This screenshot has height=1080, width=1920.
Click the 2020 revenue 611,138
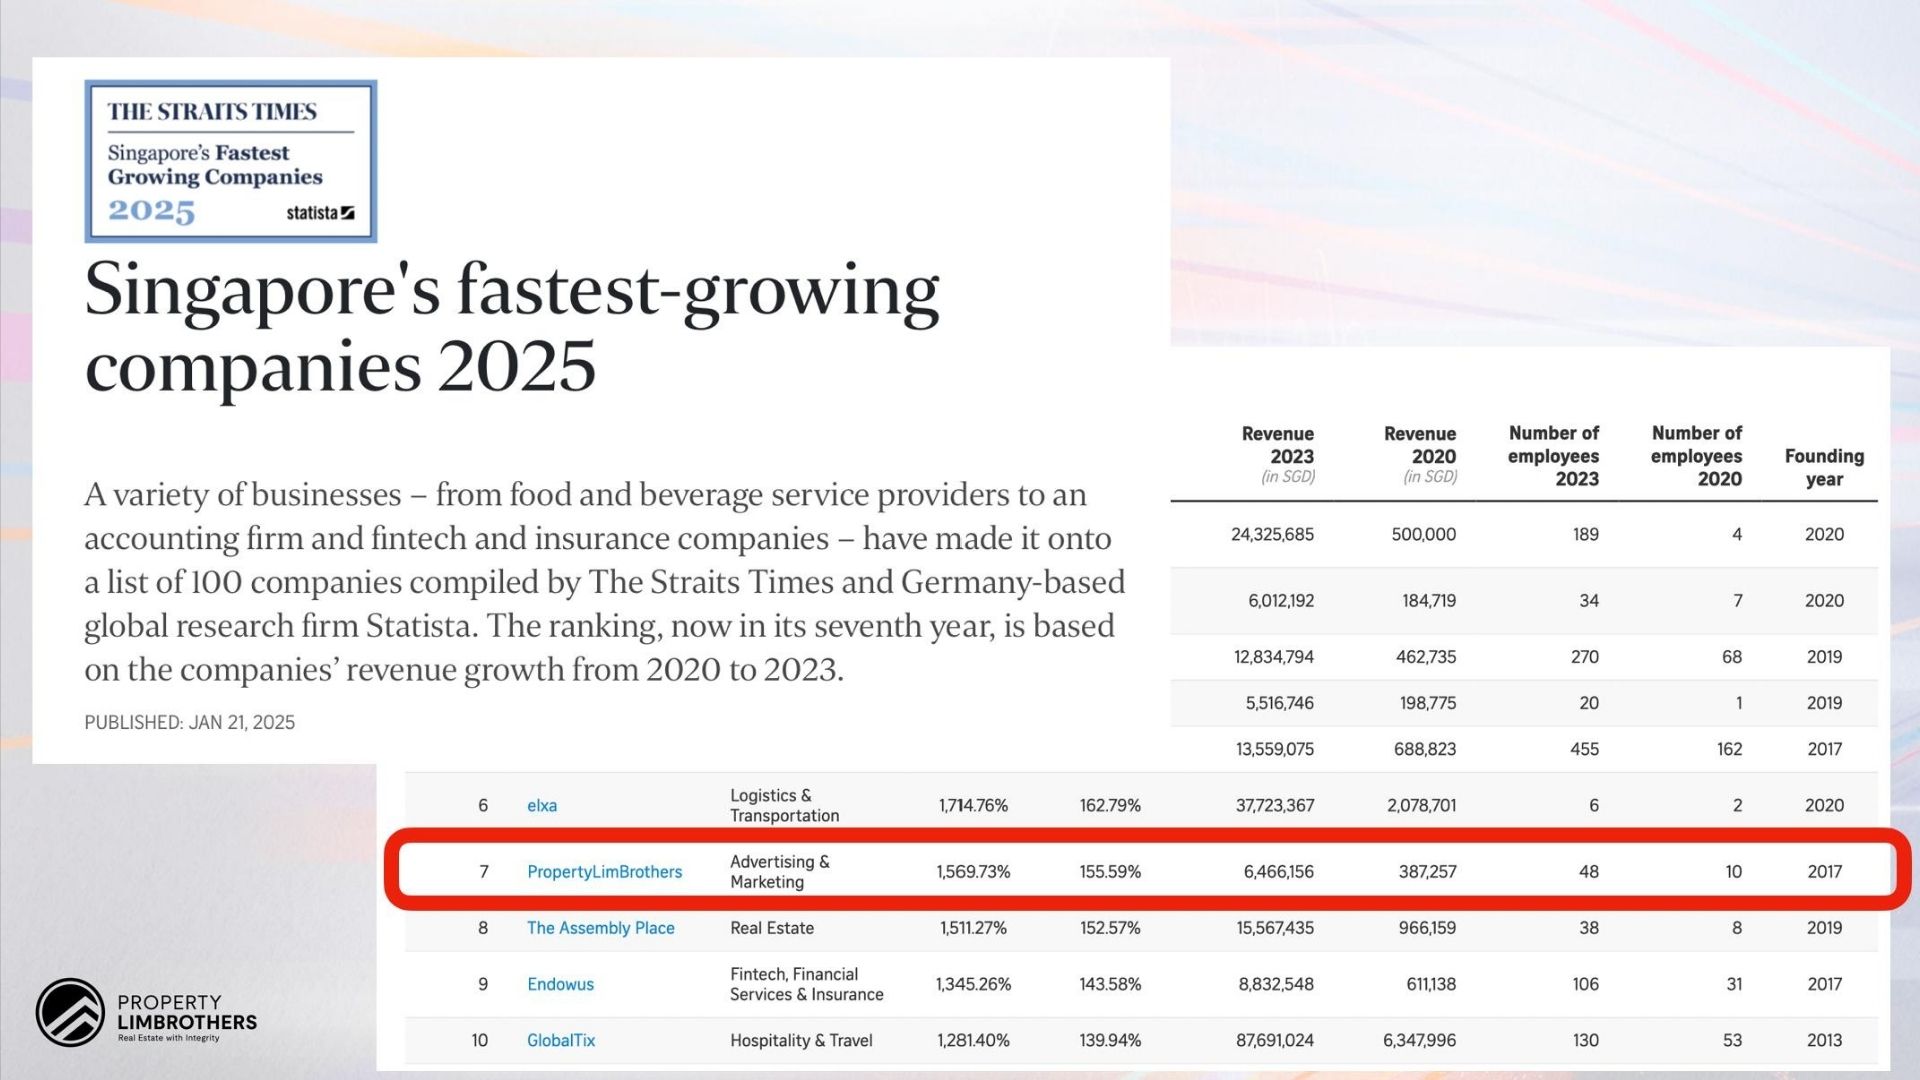tap(1431, 984)
